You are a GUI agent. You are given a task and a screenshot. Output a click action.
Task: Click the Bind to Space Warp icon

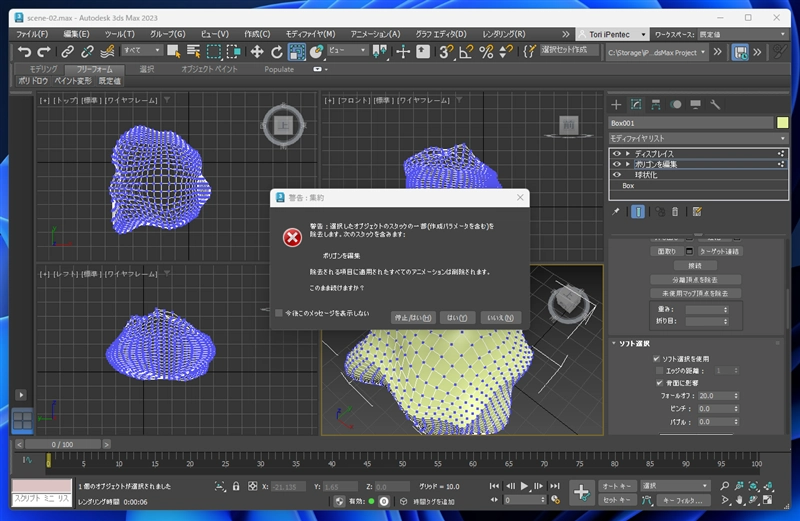[x=107, y=52]
